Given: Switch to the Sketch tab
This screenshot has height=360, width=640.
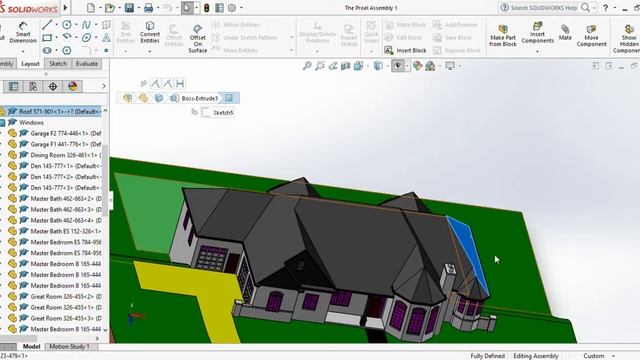Looking at the screenshot, I should [x=58, y=64].
